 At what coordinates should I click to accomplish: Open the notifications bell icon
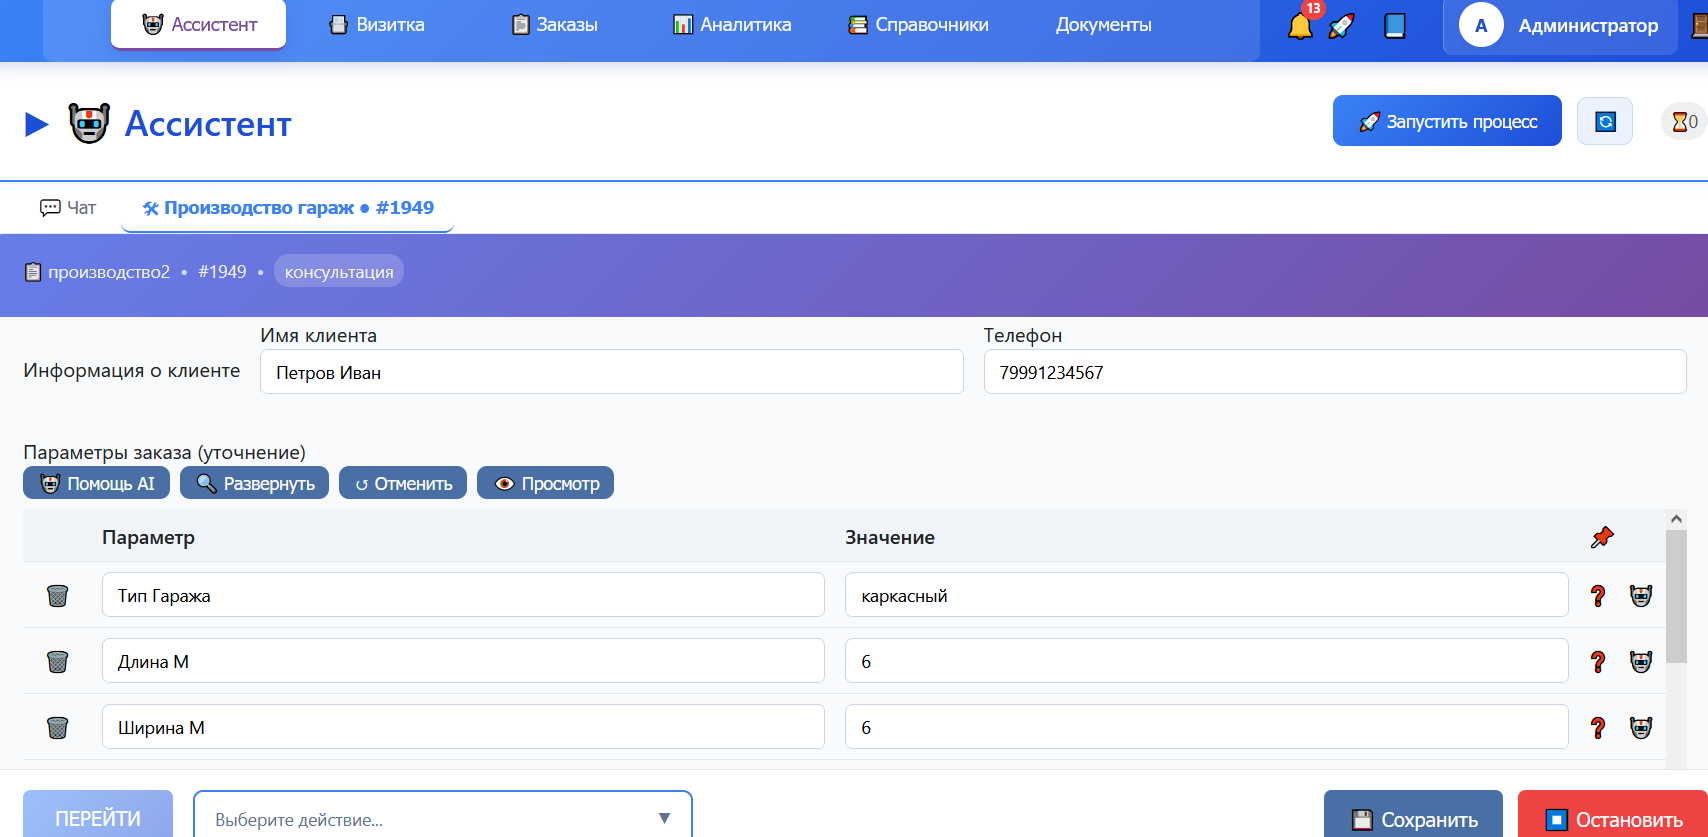(x=1300, y=26)
